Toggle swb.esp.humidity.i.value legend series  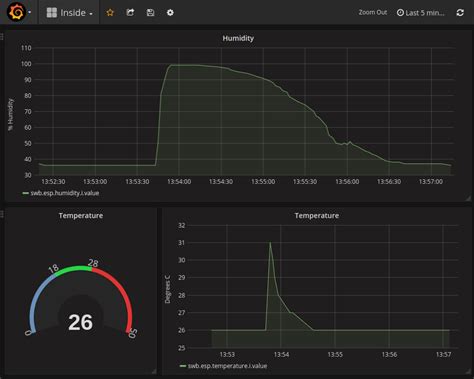tap(65, 193)
